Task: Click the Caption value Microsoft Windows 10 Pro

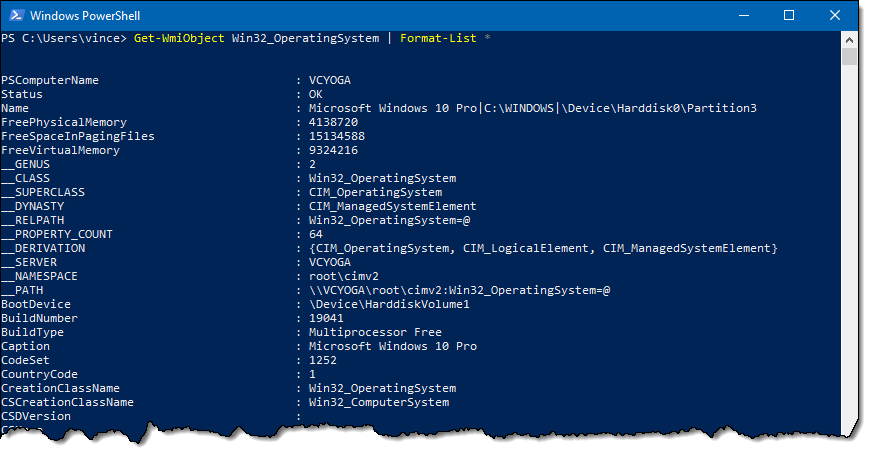Action: tap(392, 346)
